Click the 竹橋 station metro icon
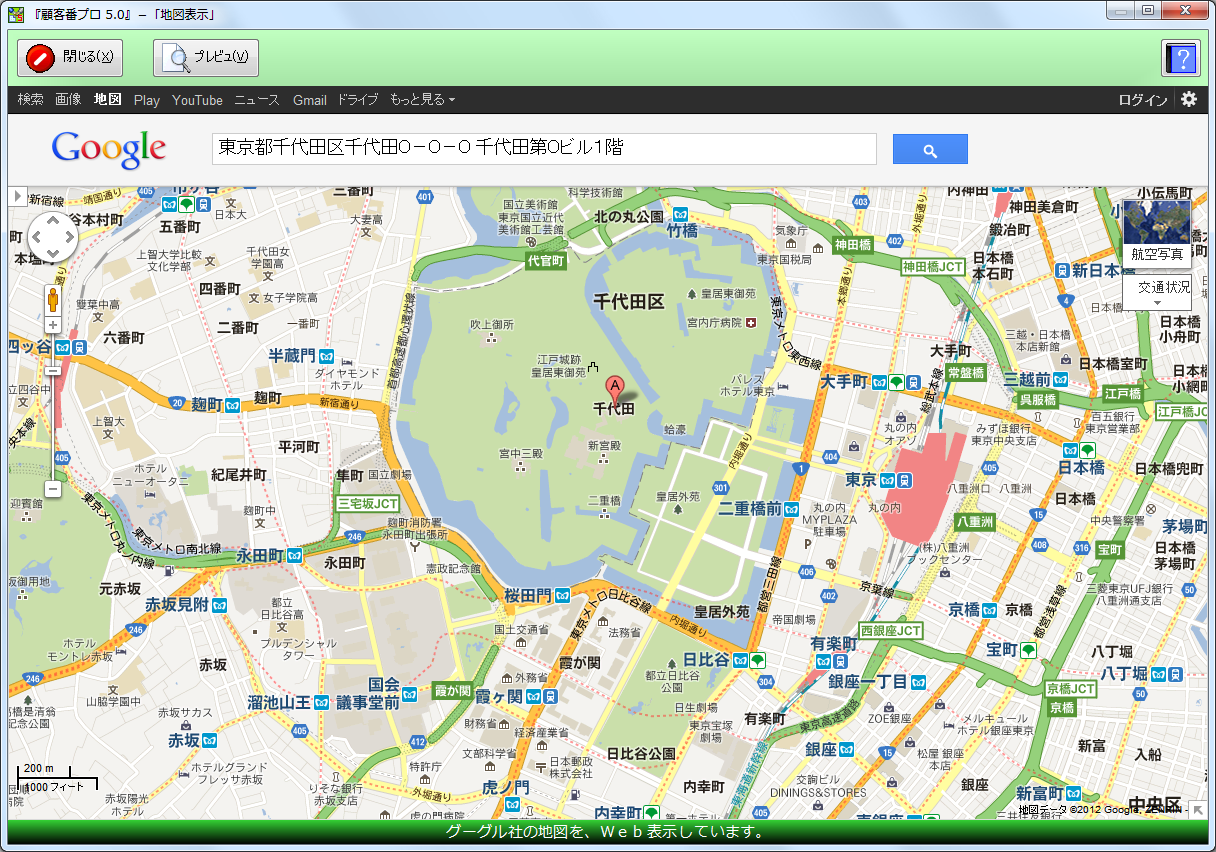Image resolution: width=1216 pixels, height=852 pixels. tap(681, 214)
